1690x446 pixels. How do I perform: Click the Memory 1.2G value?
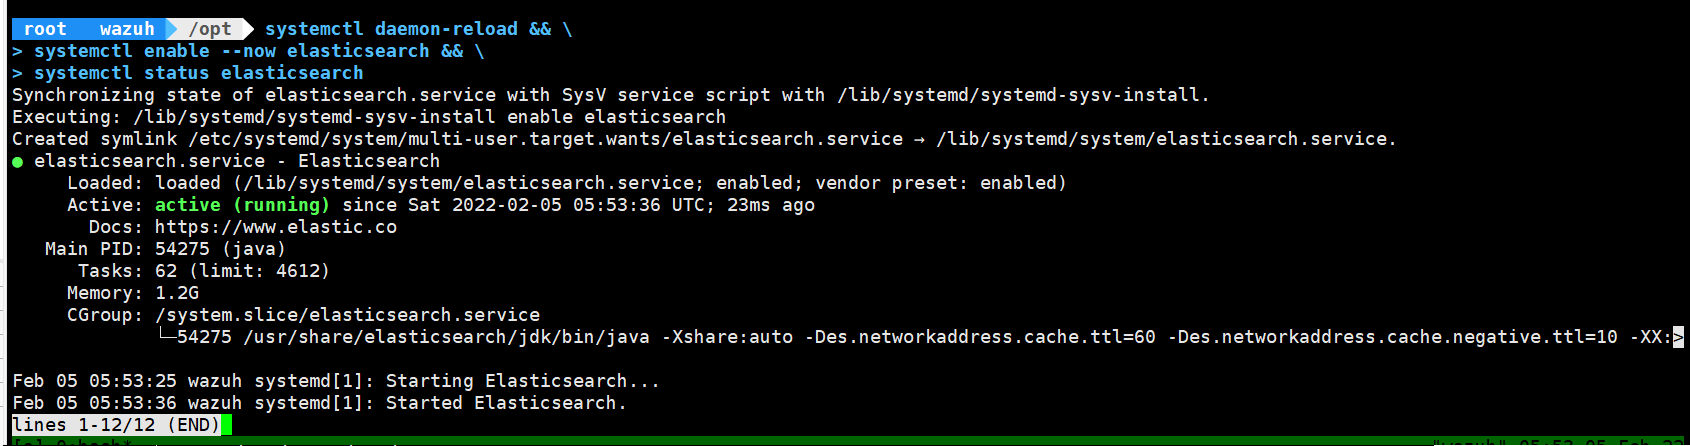[177, 293]
